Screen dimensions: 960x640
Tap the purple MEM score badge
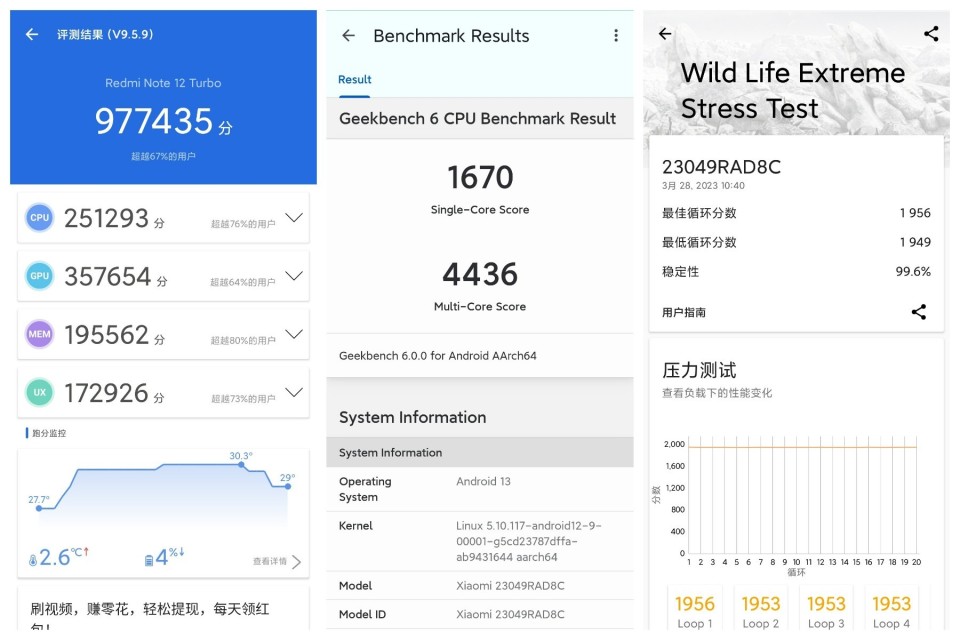pyautogui.click(x=39, y=334)
